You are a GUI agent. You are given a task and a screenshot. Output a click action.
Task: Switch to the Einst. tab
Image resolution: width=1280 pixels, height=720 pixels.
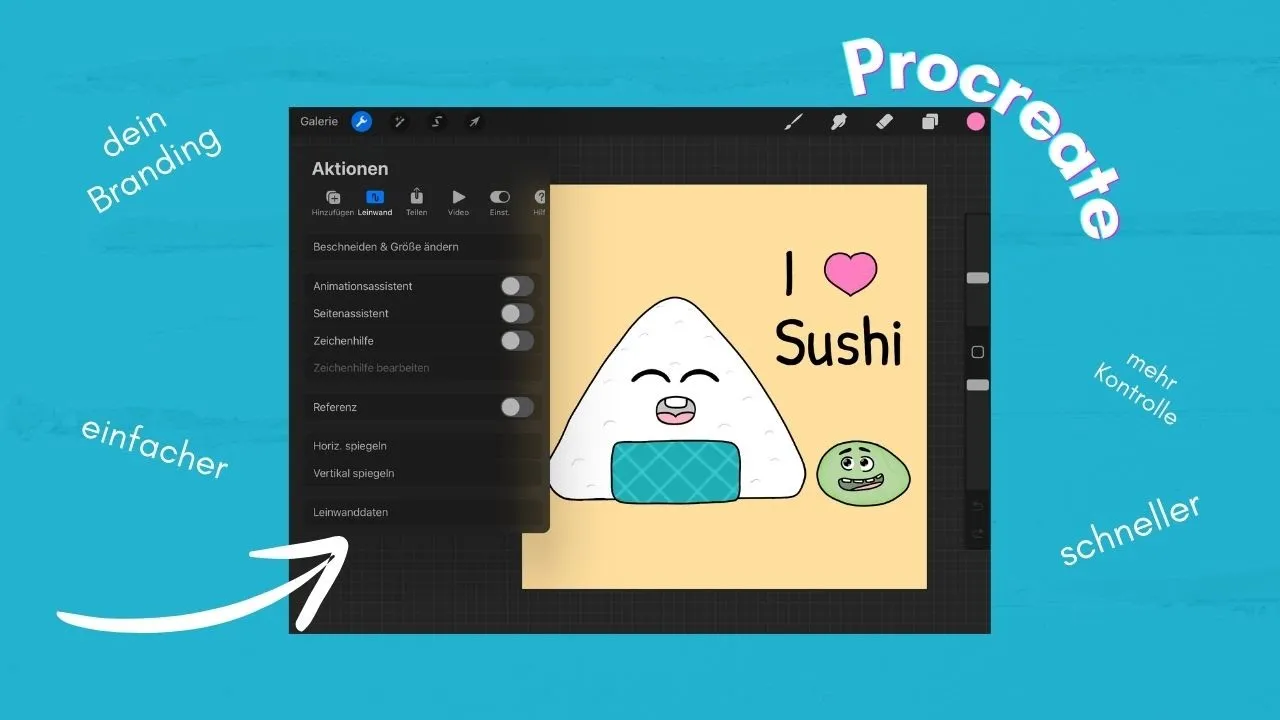point(500,203)
